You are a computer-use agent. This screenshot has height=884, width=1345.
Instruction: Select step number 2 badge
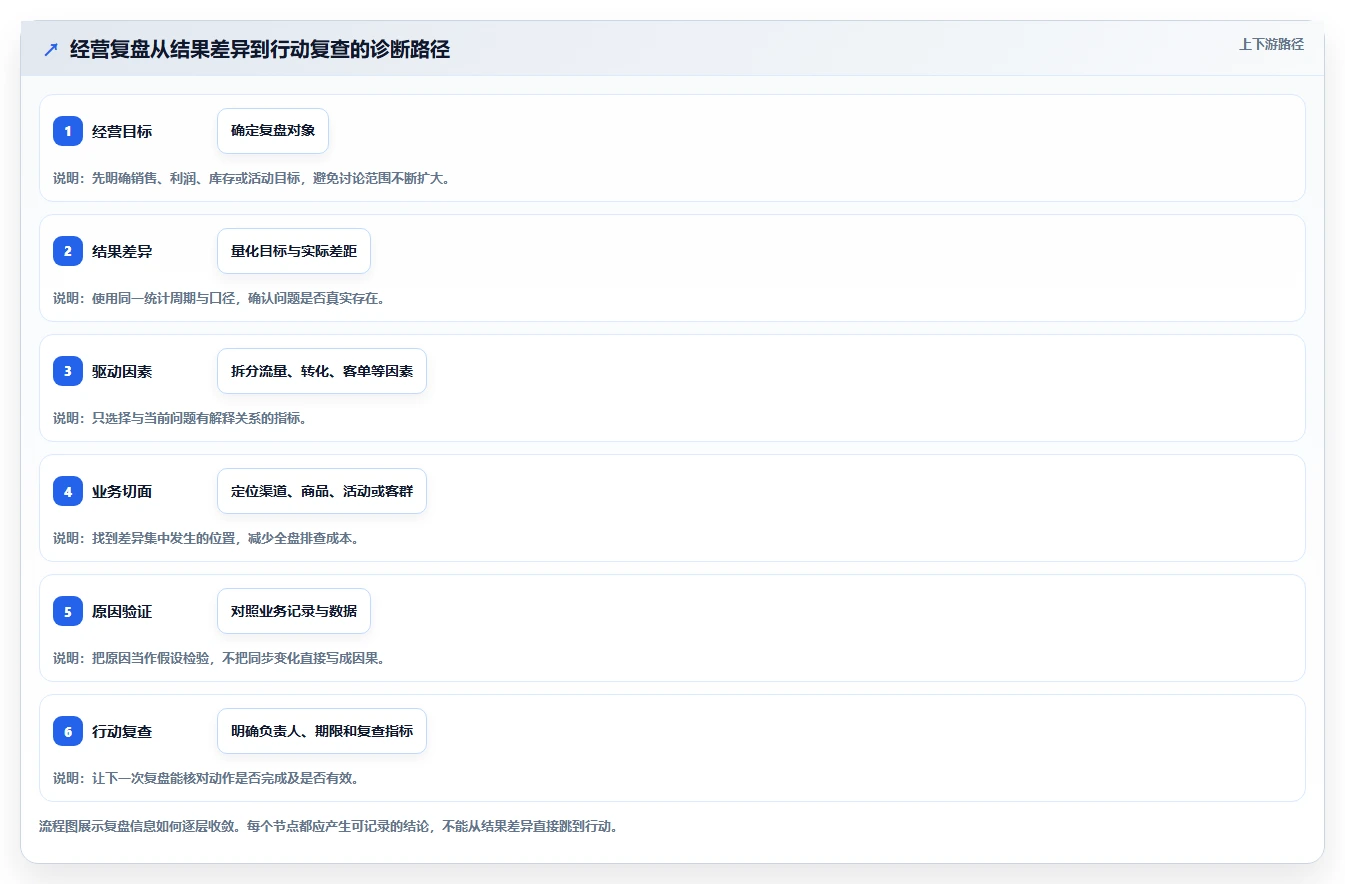point(68,251)
